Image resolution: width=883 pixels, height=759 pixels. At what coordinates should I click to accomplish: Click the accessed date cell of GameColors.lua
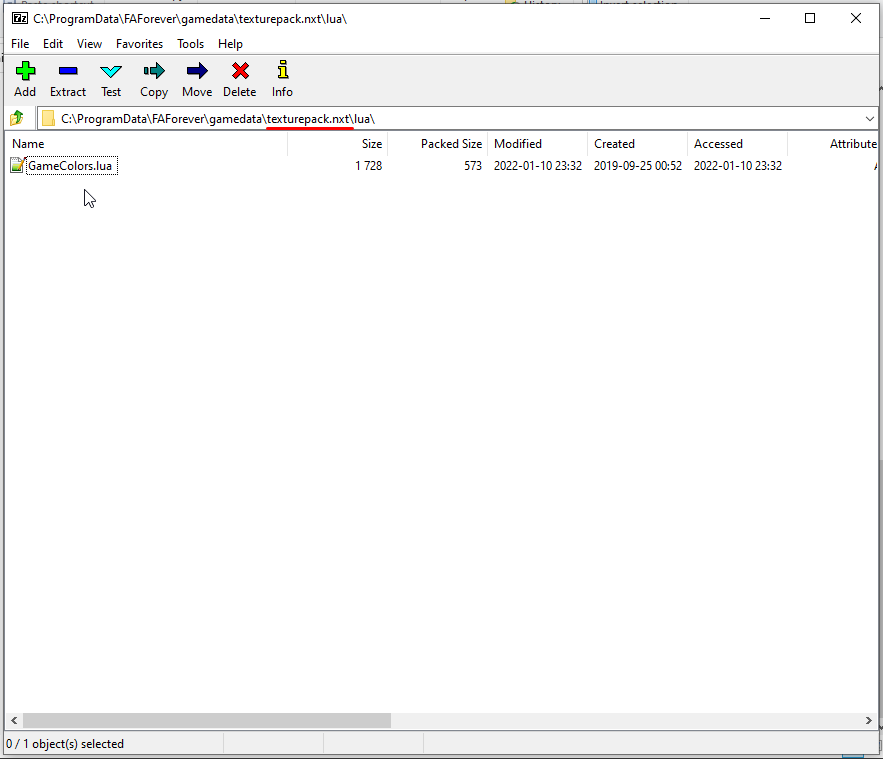tap(738, 166)
